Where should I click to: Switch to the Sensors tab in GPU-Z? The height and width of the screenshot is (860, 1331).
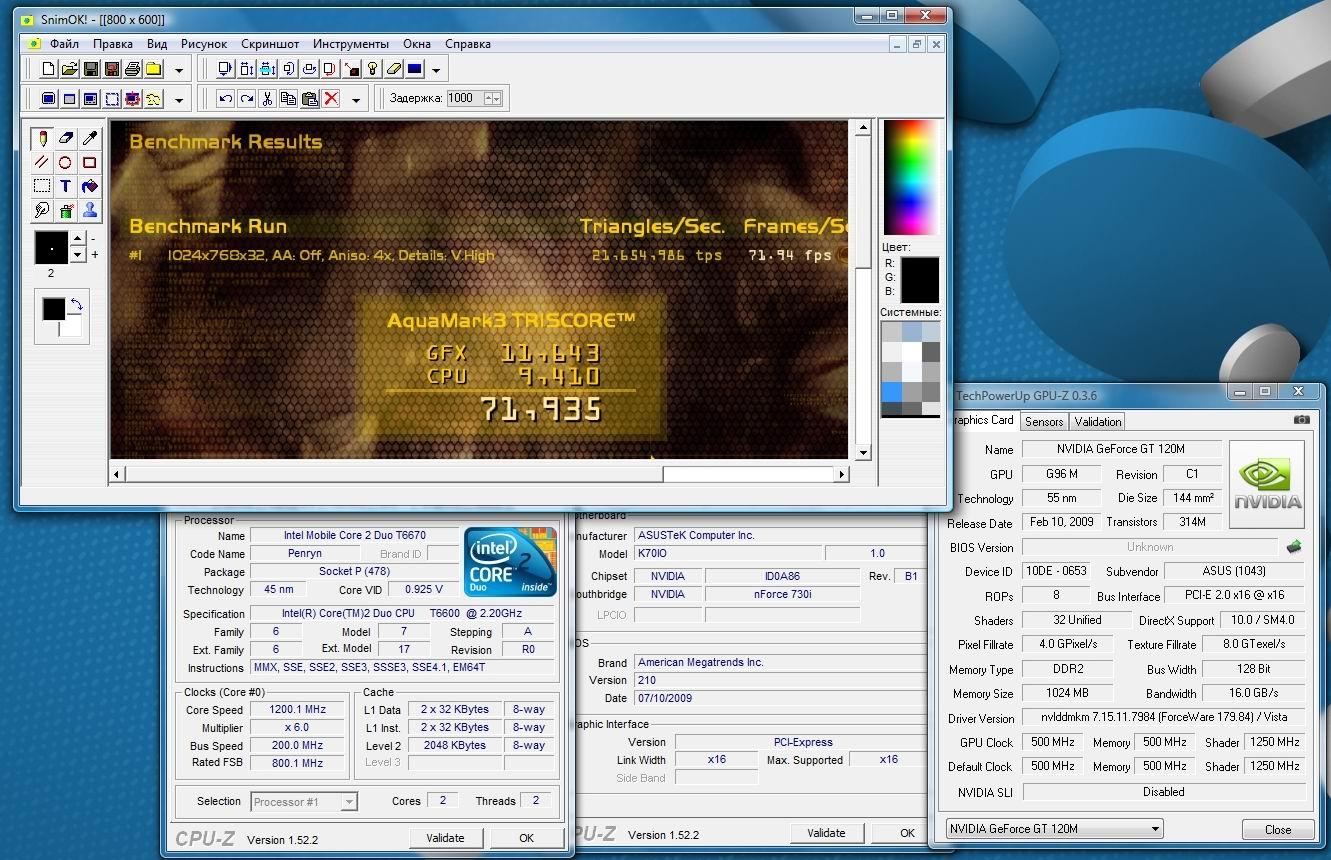1044,422
